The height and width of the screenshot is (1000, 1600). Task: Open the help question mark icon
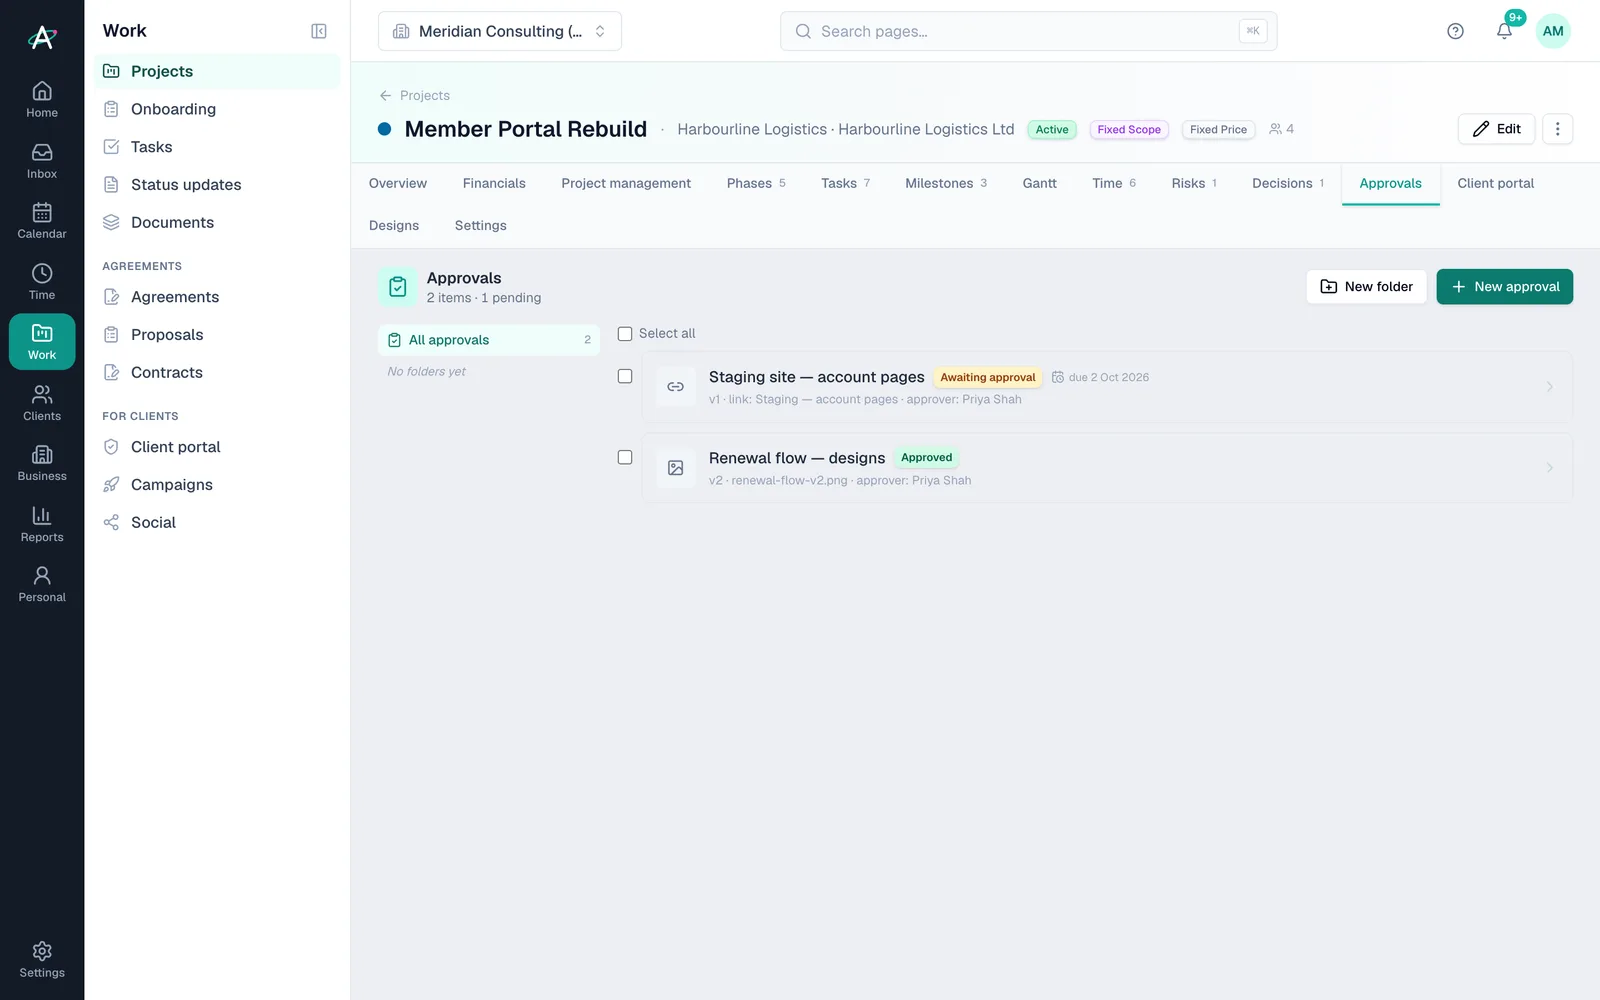(x=1455, y=31)
